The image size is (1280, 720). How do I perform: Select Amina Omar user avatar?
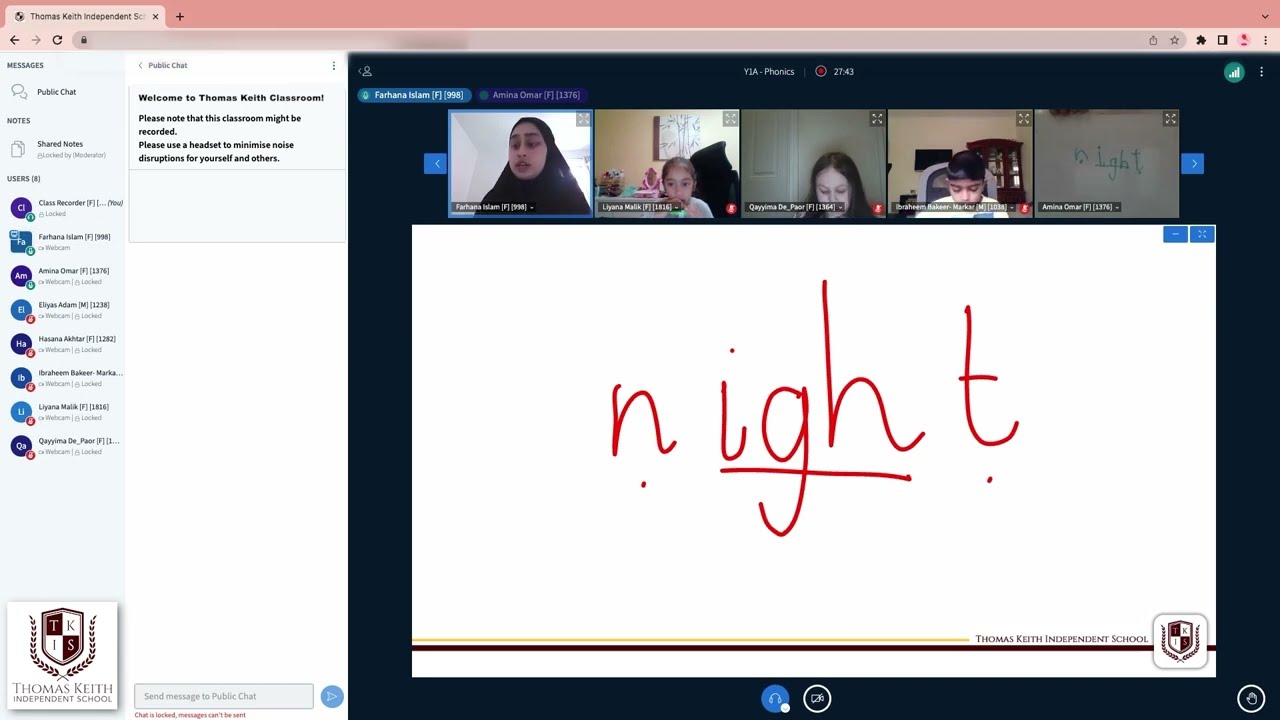click(21, 276)
